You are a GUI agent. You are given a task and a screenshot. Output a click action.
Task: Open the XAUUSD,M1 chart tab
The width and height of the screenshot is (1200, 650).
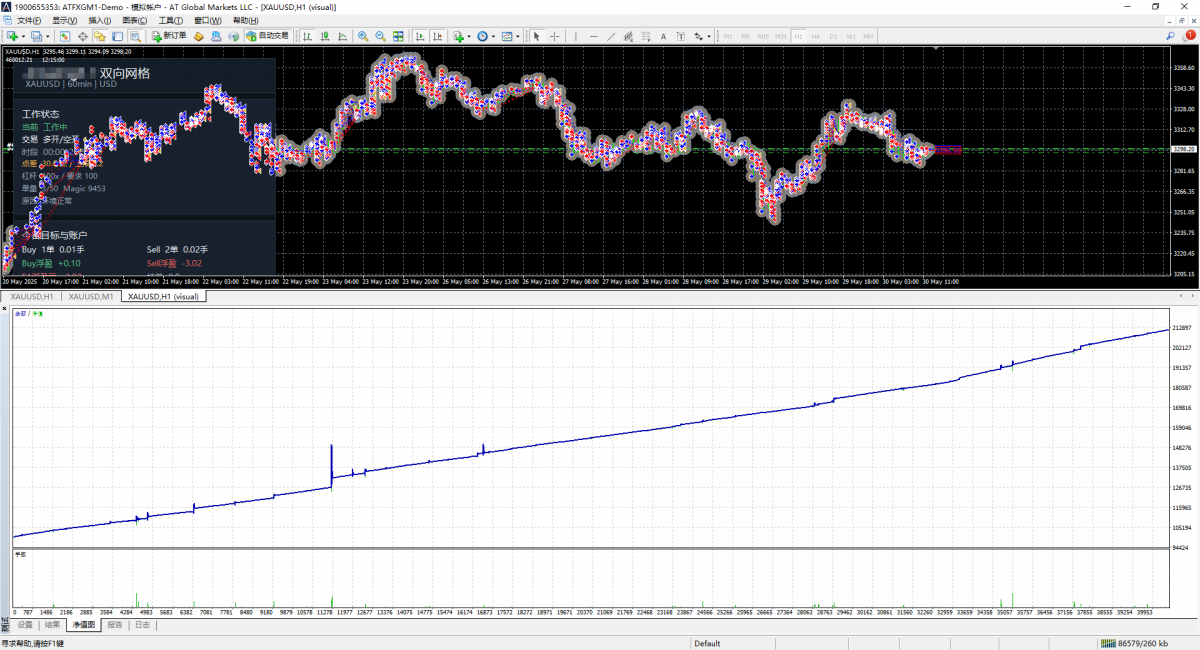pyautogui.click(x=91, y=296)
